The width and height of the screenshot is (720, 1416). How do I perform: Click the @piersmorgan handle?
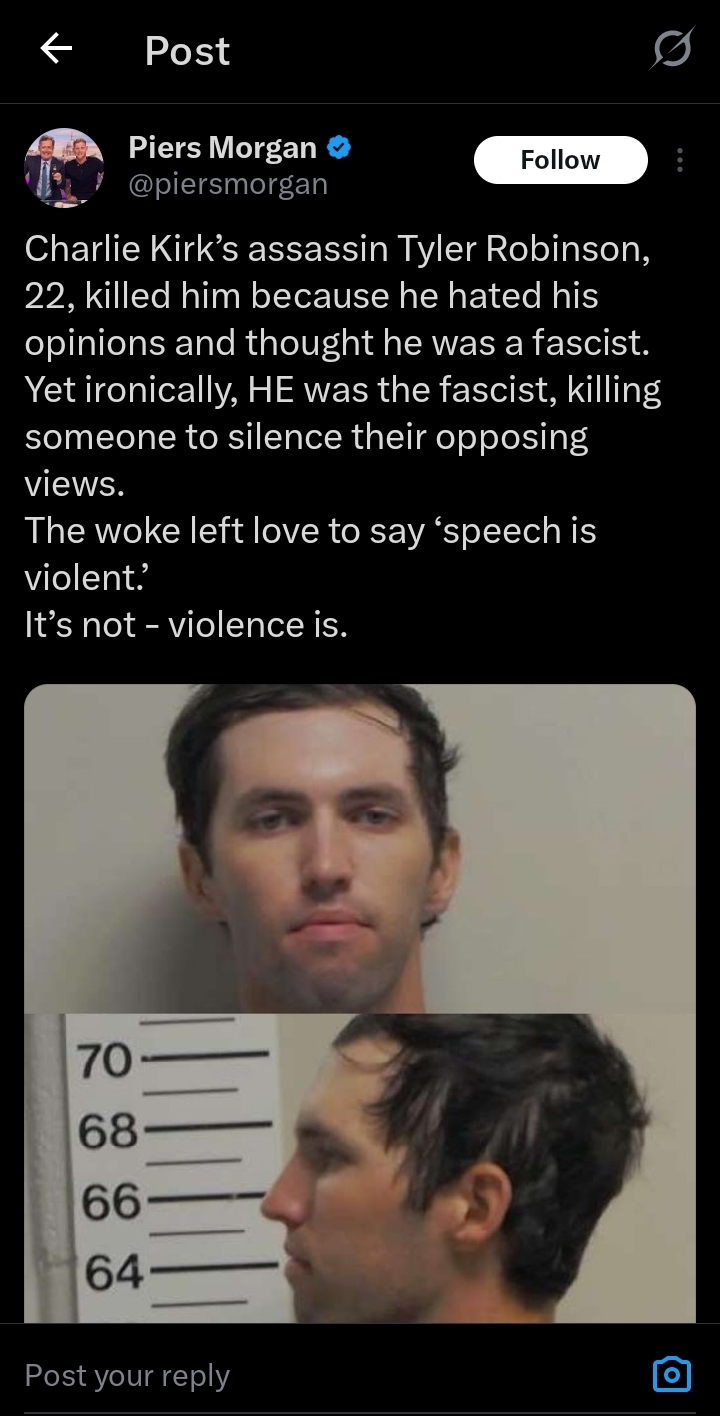click(228, 185)
